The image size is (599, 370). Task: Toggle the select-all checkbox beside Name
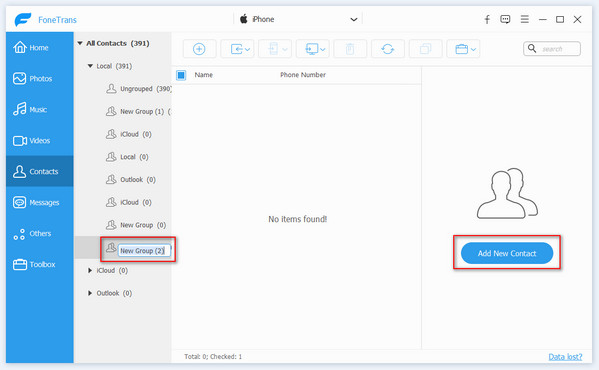click(x=181, y=75)
